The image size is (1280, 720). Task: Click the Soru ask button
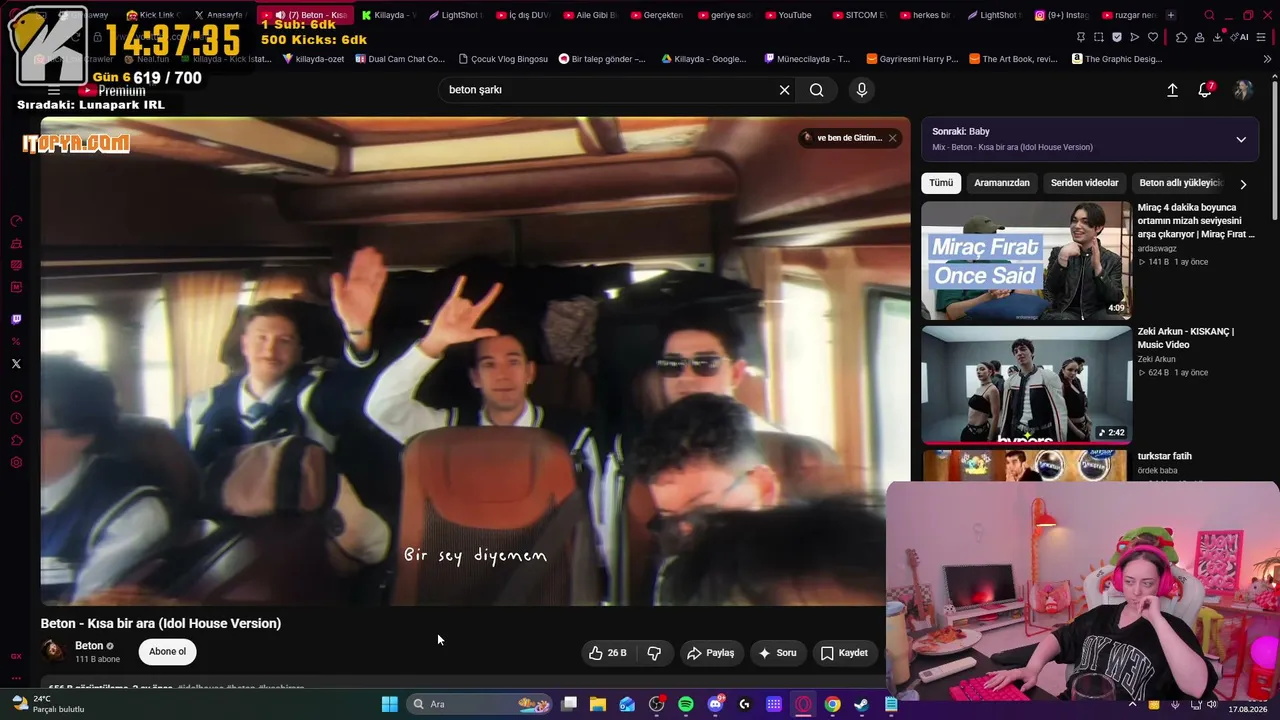tap(777, 653)
